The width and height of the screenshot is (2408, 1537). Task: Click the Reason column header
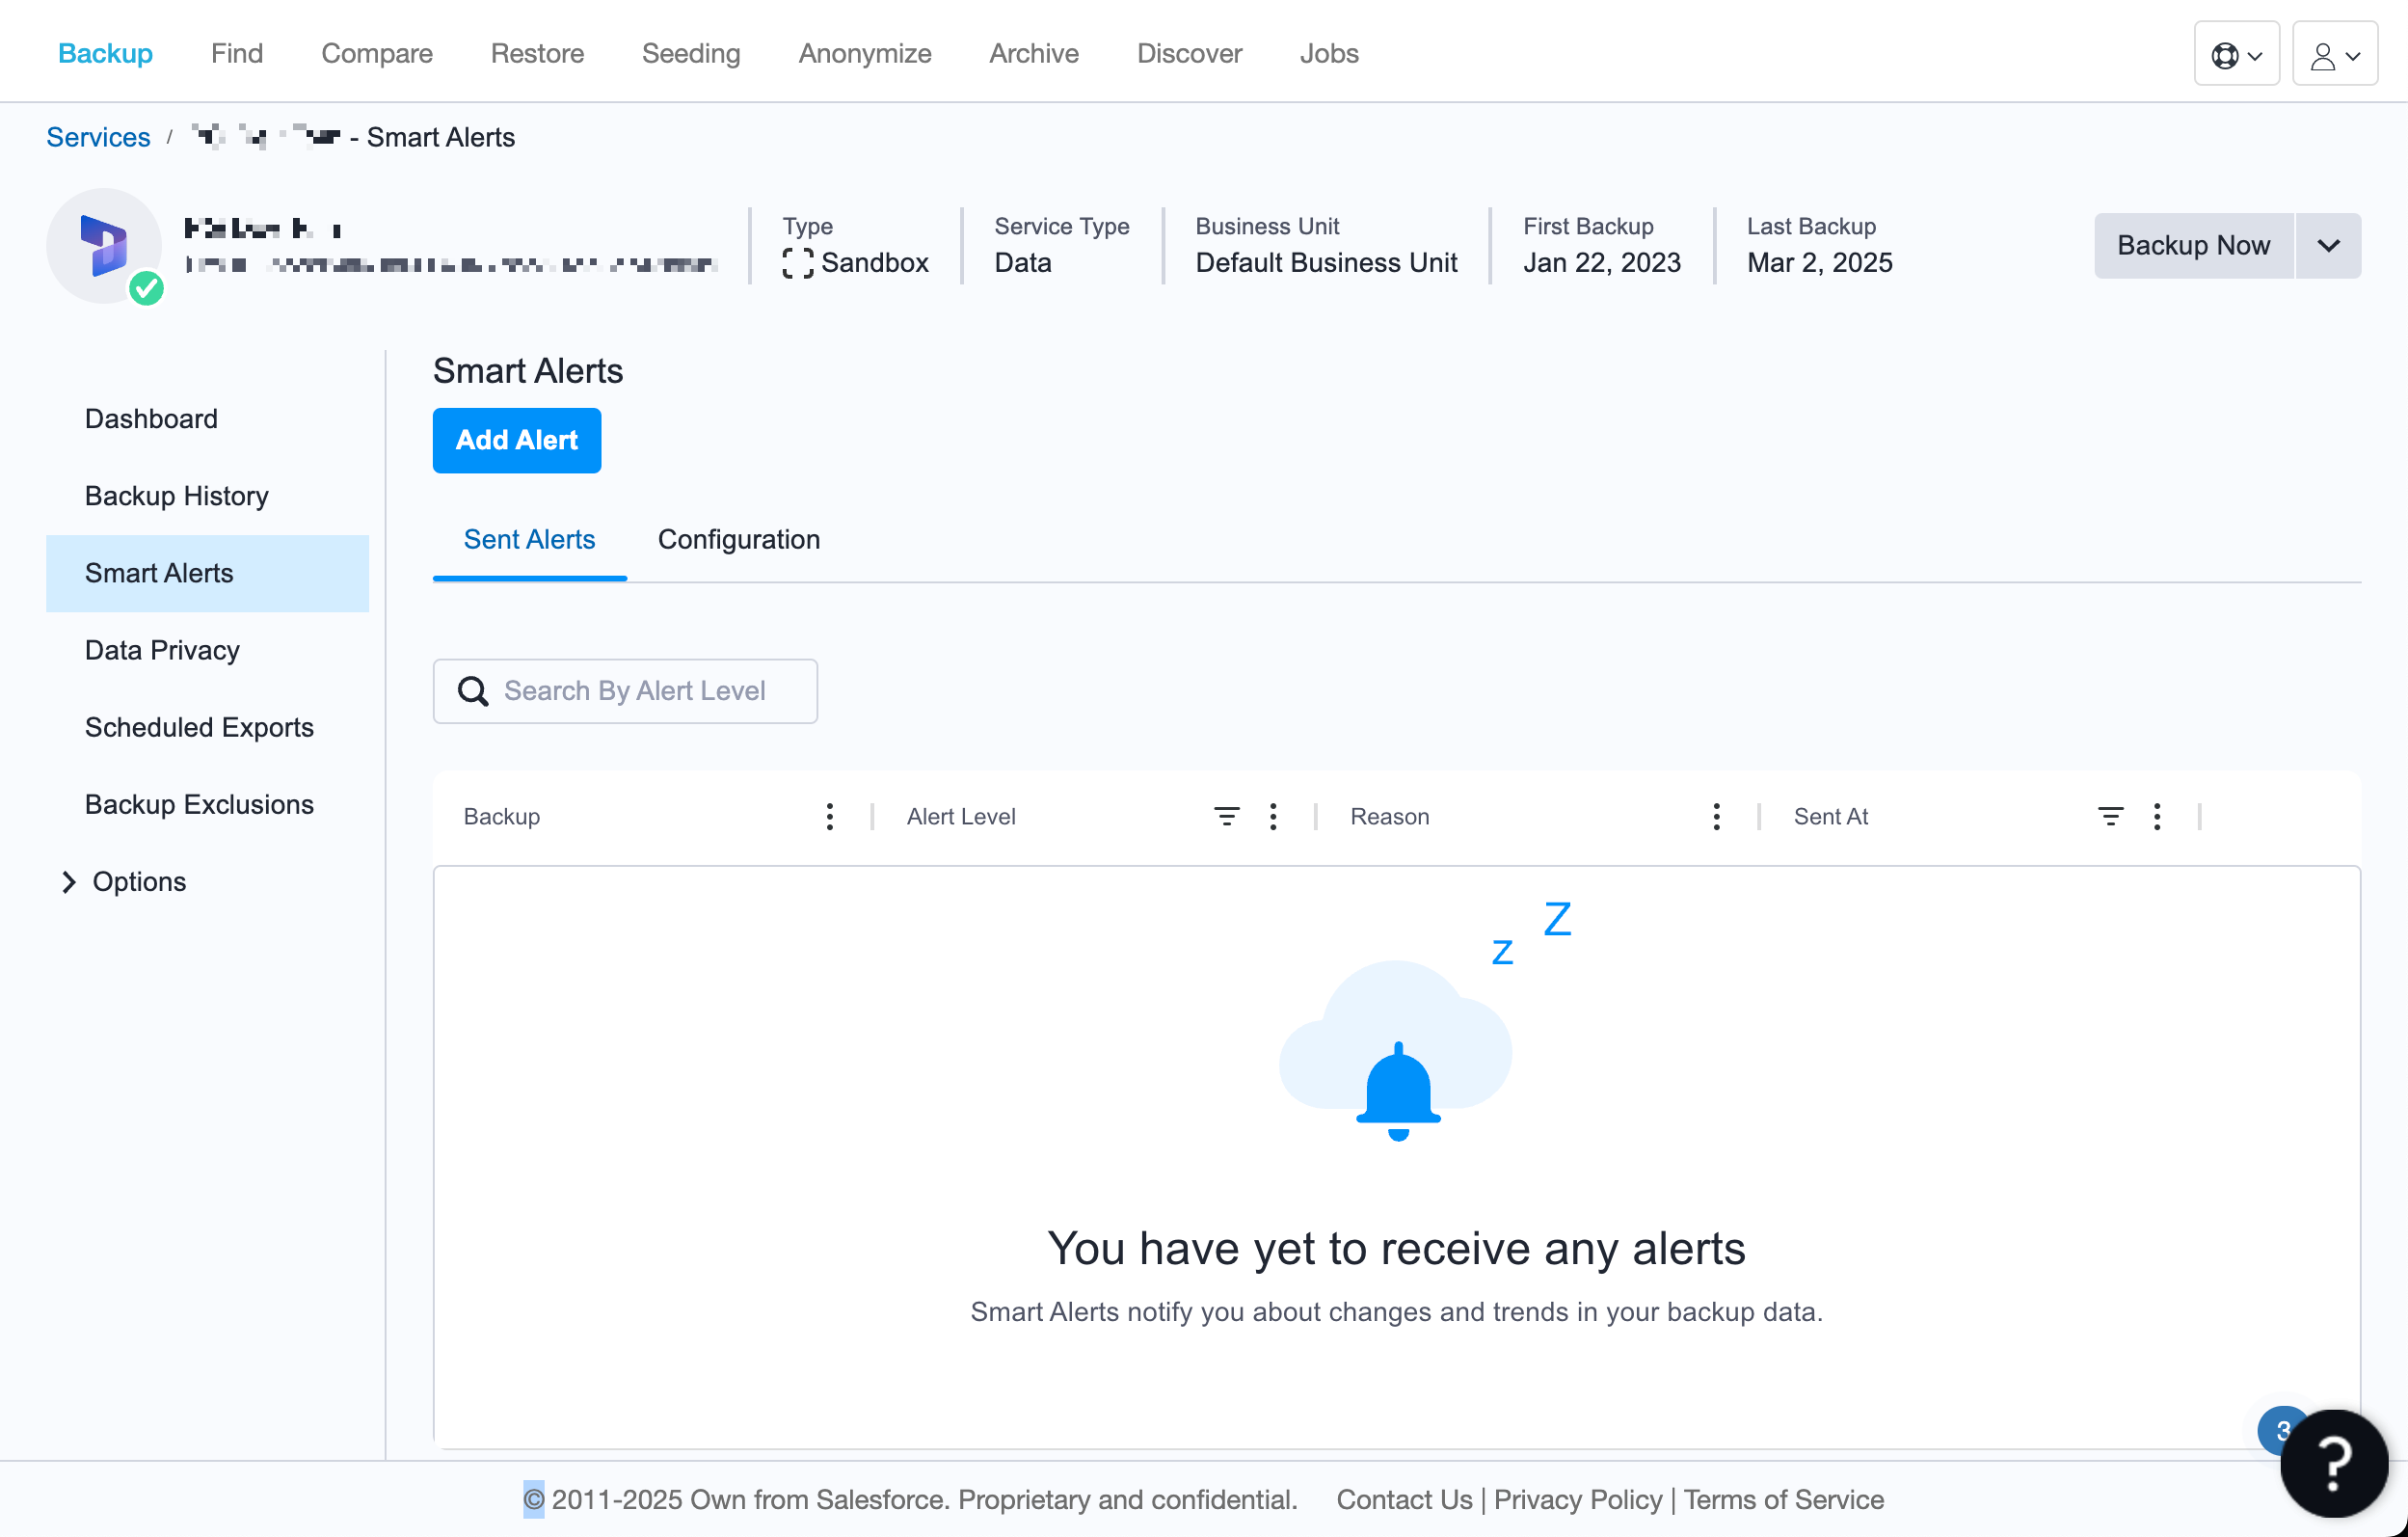1389,817
